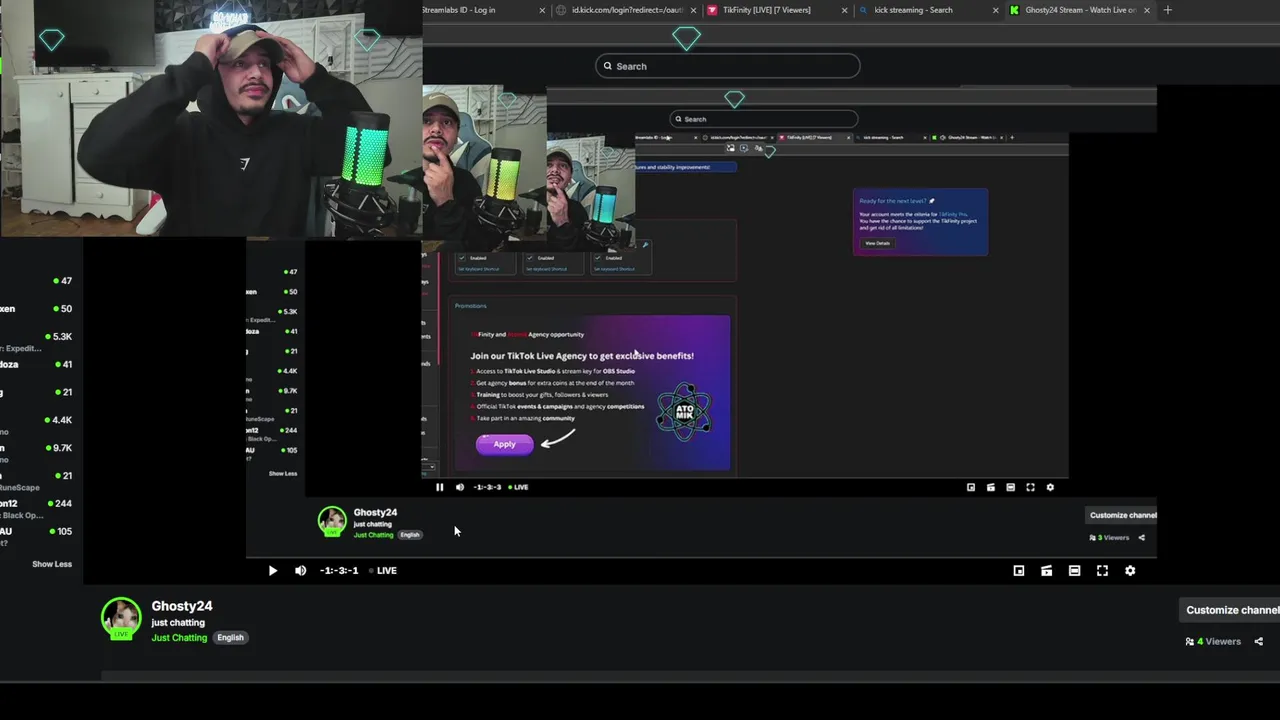This screenshot has height=720, width=1280.
Task: Open settings gear on the outer player
Action: 1130,571
